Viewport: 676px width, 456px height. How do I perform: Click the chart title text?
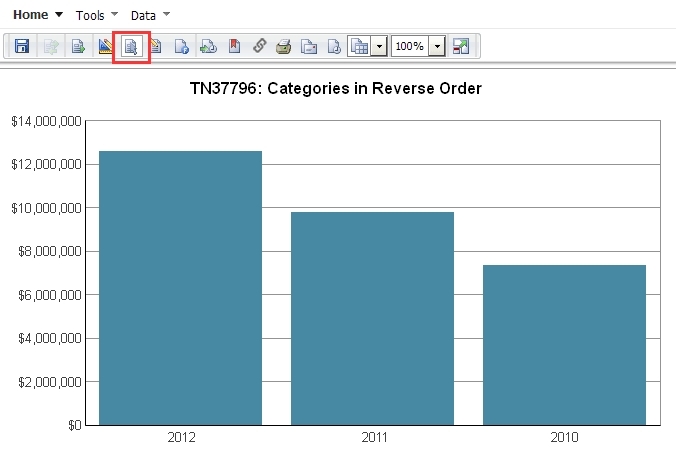pyautogui.click(x=336, y=89)
